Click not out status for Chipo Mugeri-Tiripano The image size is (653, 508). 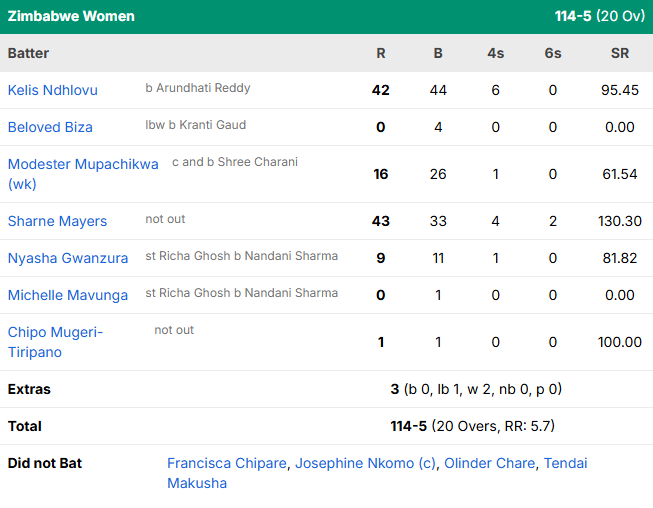pyautogui.click(x=174, y=330)
